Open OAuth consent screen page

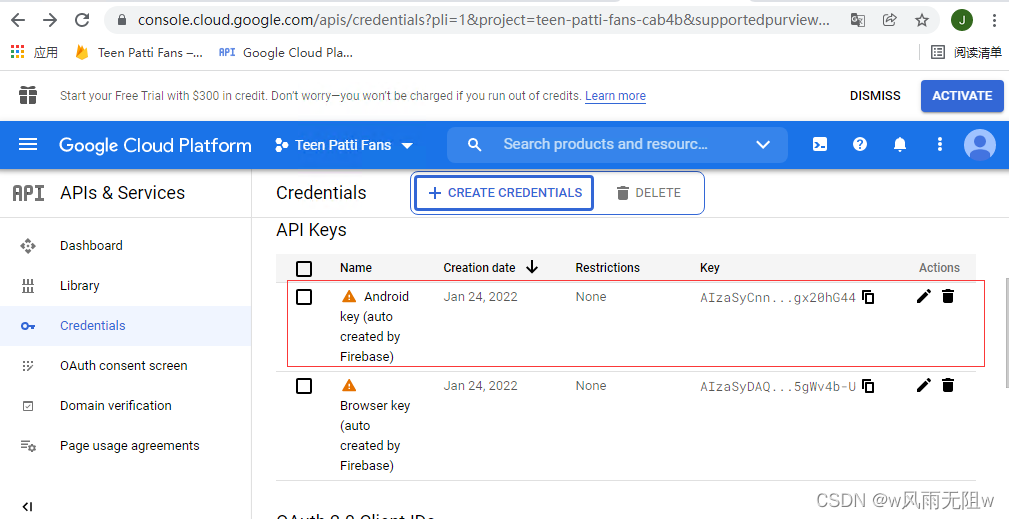point(123,366)
